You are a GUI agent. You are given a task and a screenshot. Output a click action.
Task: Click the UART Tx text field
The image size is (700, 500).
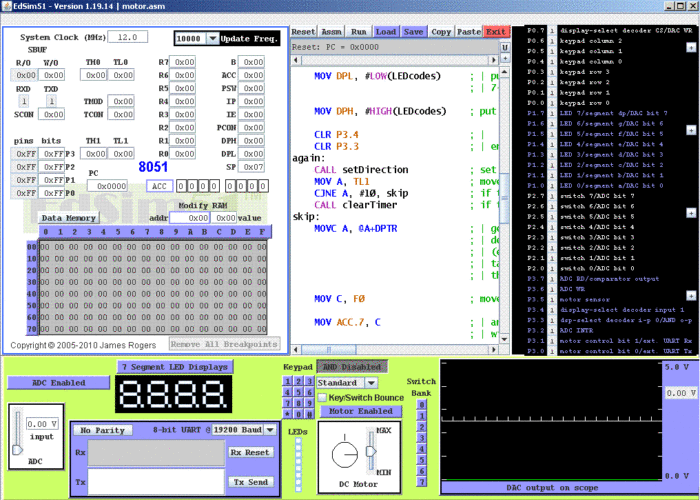(156, 481)
